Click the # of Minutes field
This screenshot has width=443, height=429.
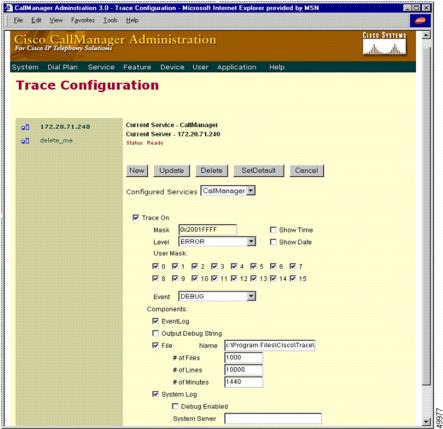tap(243, 382)
